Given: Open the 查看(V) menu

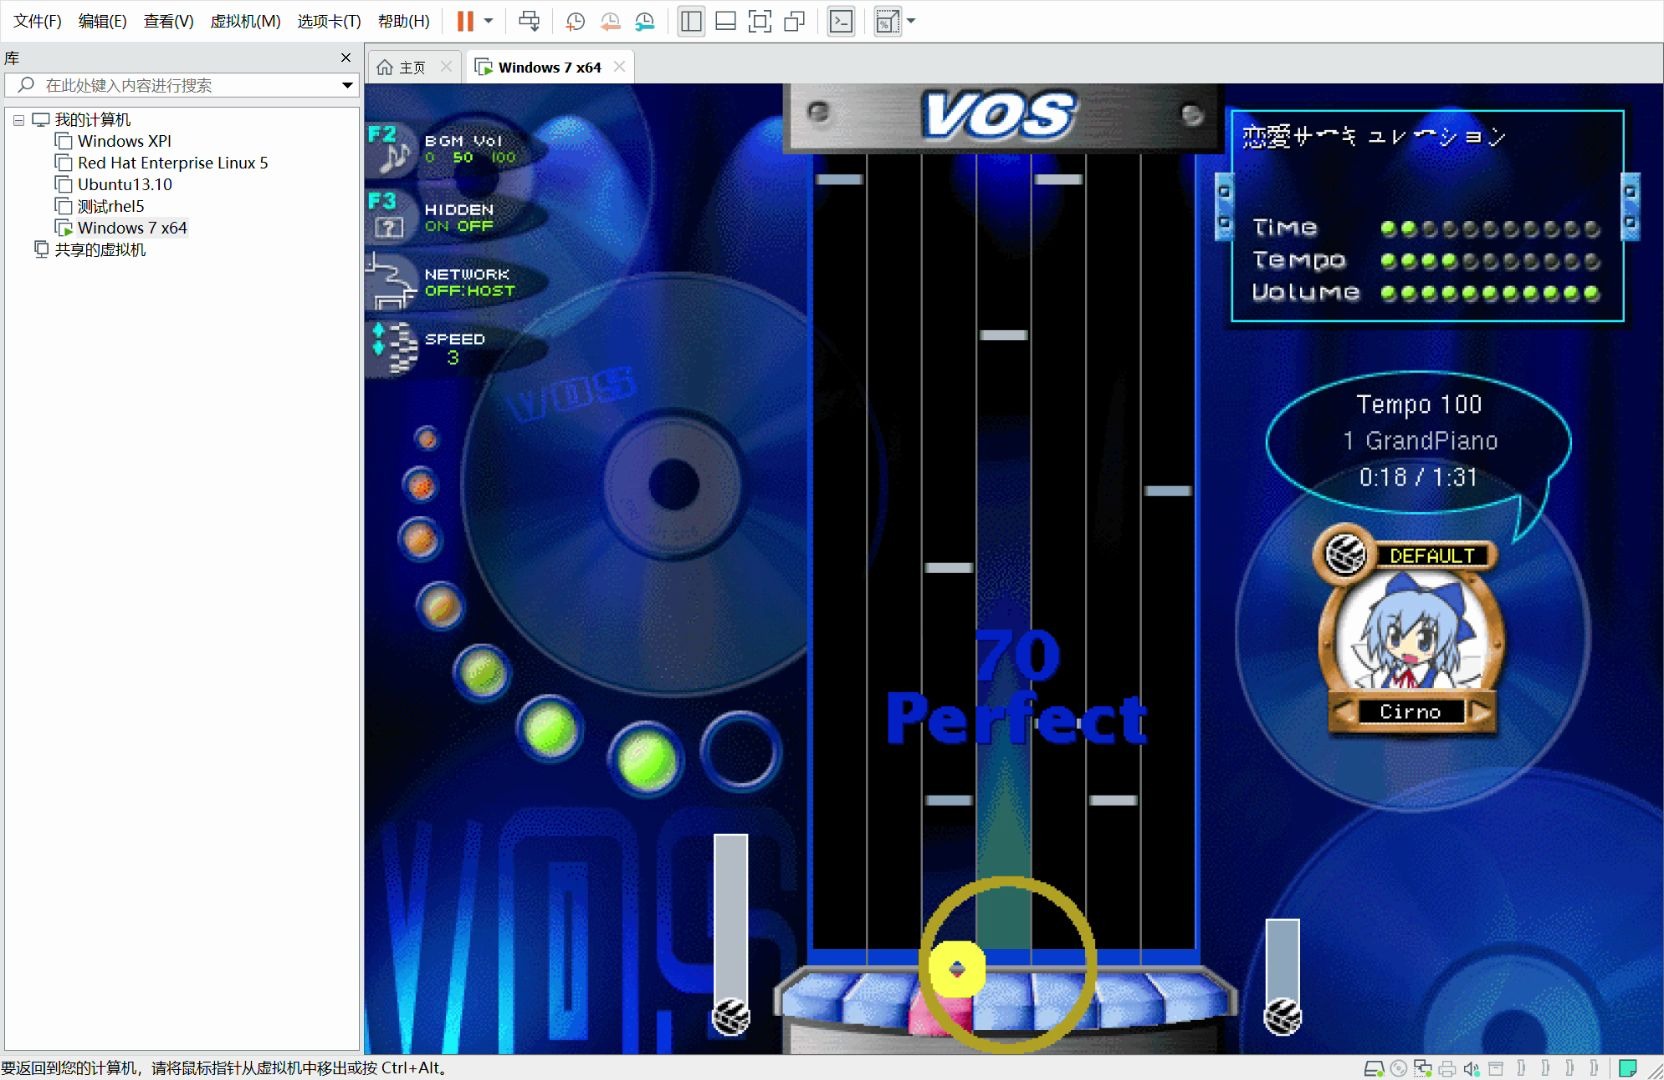Looking at the screenshot, I should 168,21.
